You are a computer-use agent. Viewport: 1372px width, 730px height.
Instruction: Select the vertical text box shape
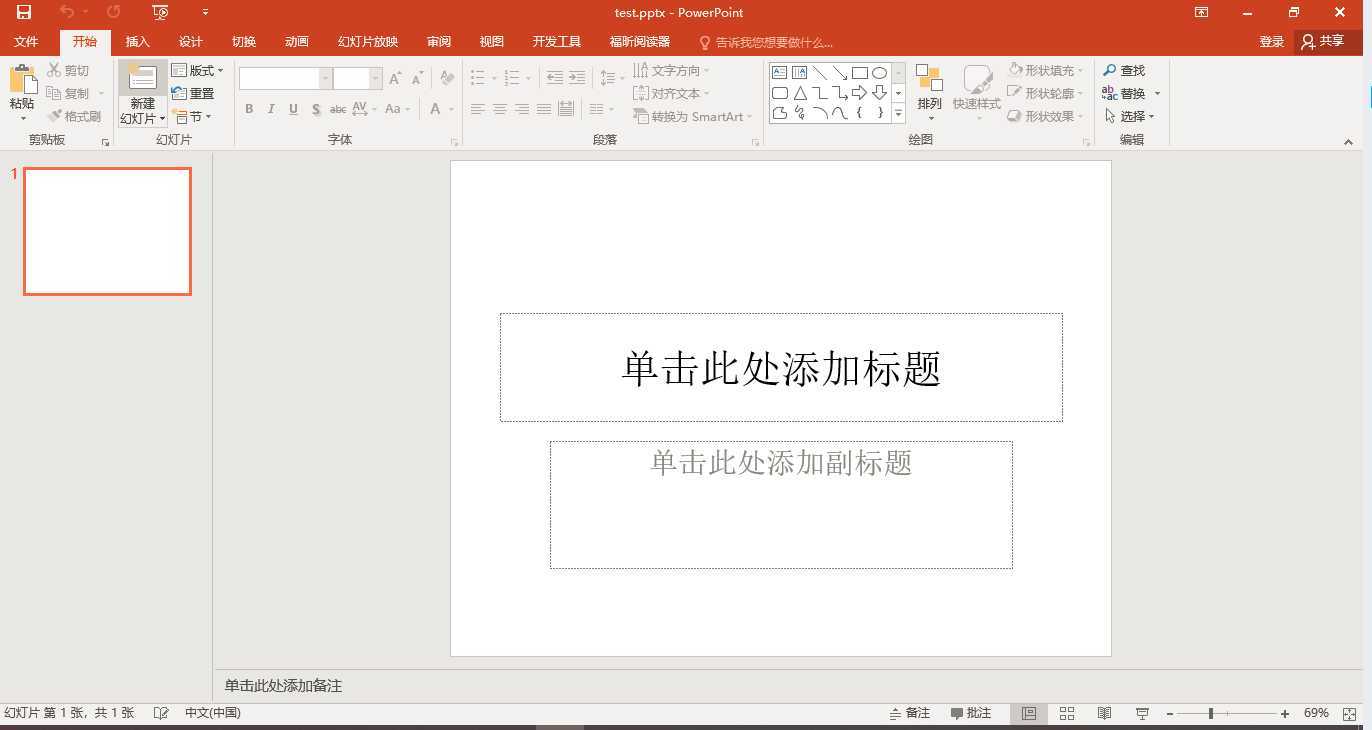tap(799, 73)
